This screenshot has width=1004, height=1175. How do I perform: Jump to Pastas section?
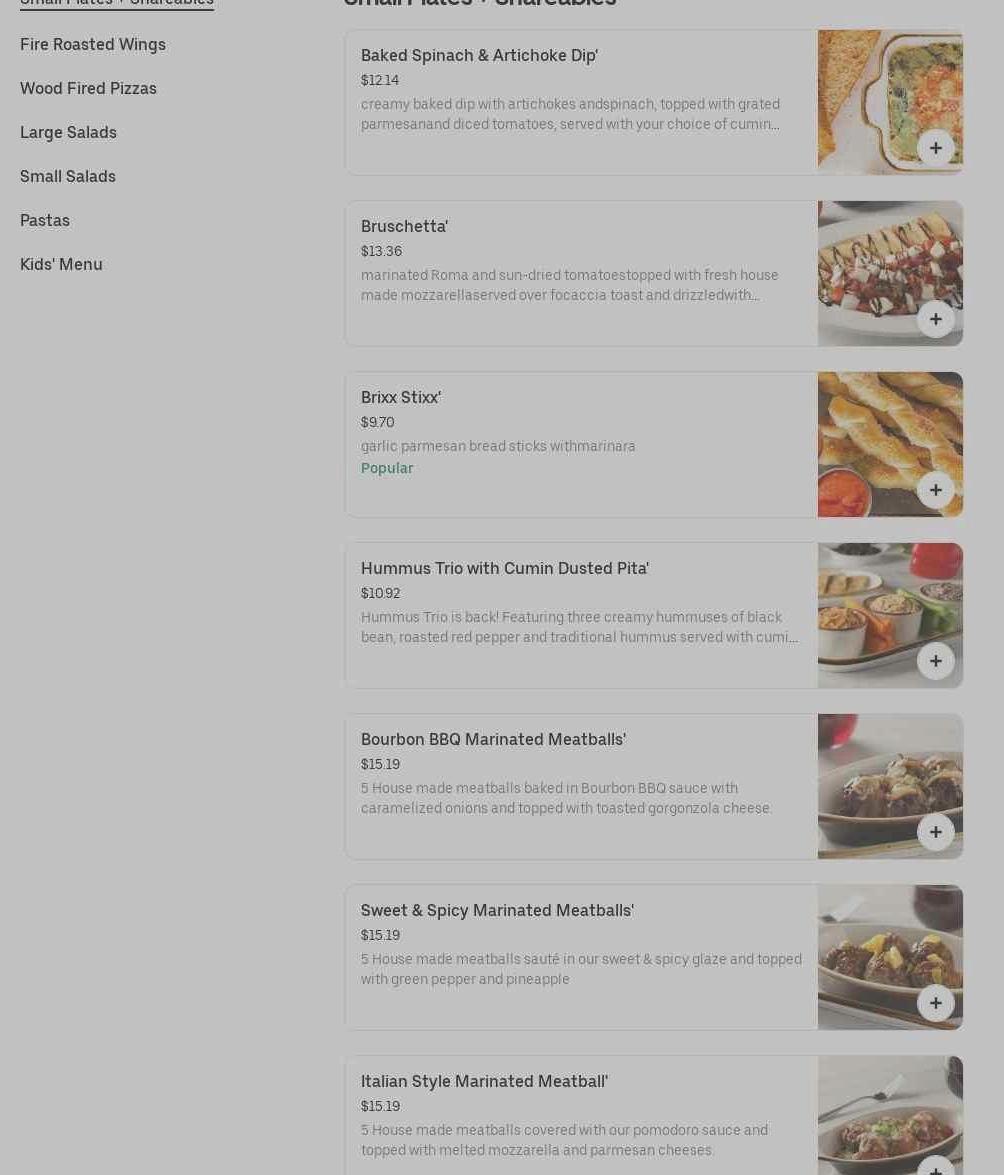(x=45, y=220)
